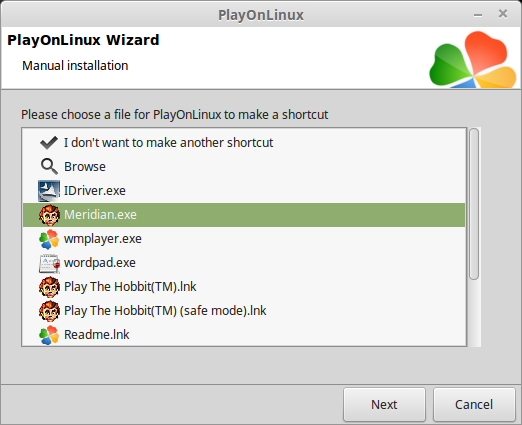Screen dimensions: 522x425
Task: Click the Play The Hobbit(TM).lnk icon
Action: click(49, 287)
